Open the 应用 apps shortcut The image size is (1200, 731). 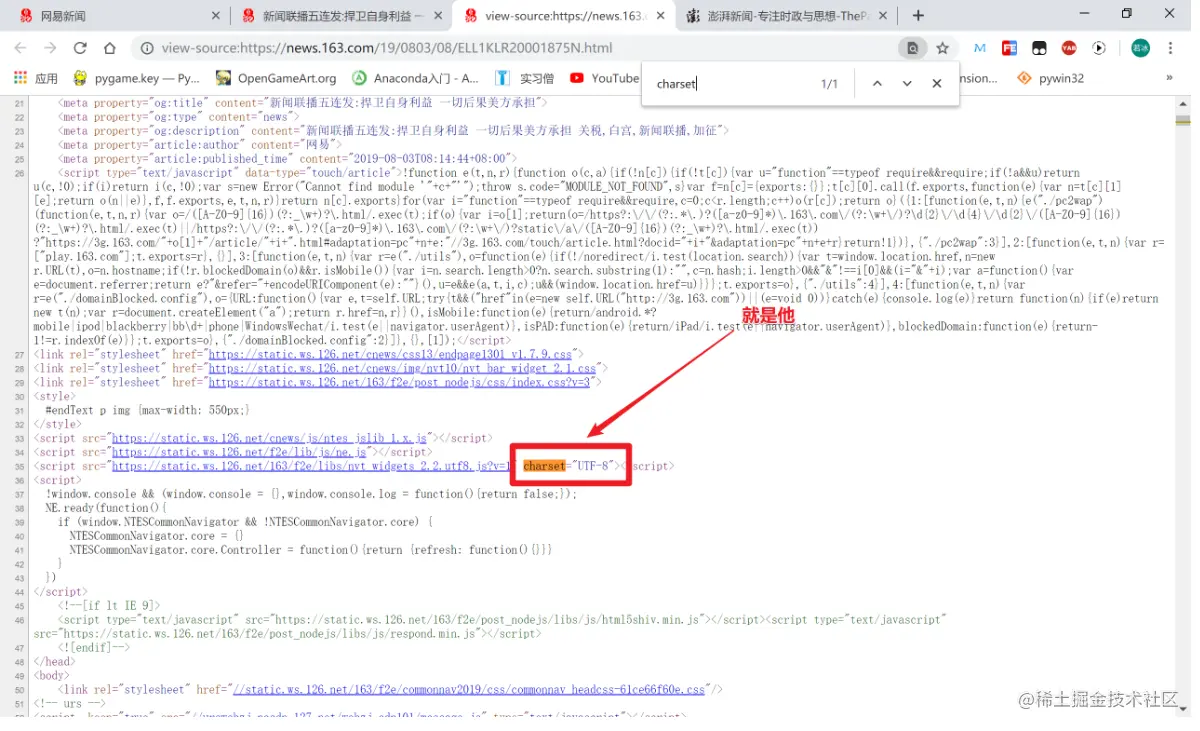tap(36, 78)
